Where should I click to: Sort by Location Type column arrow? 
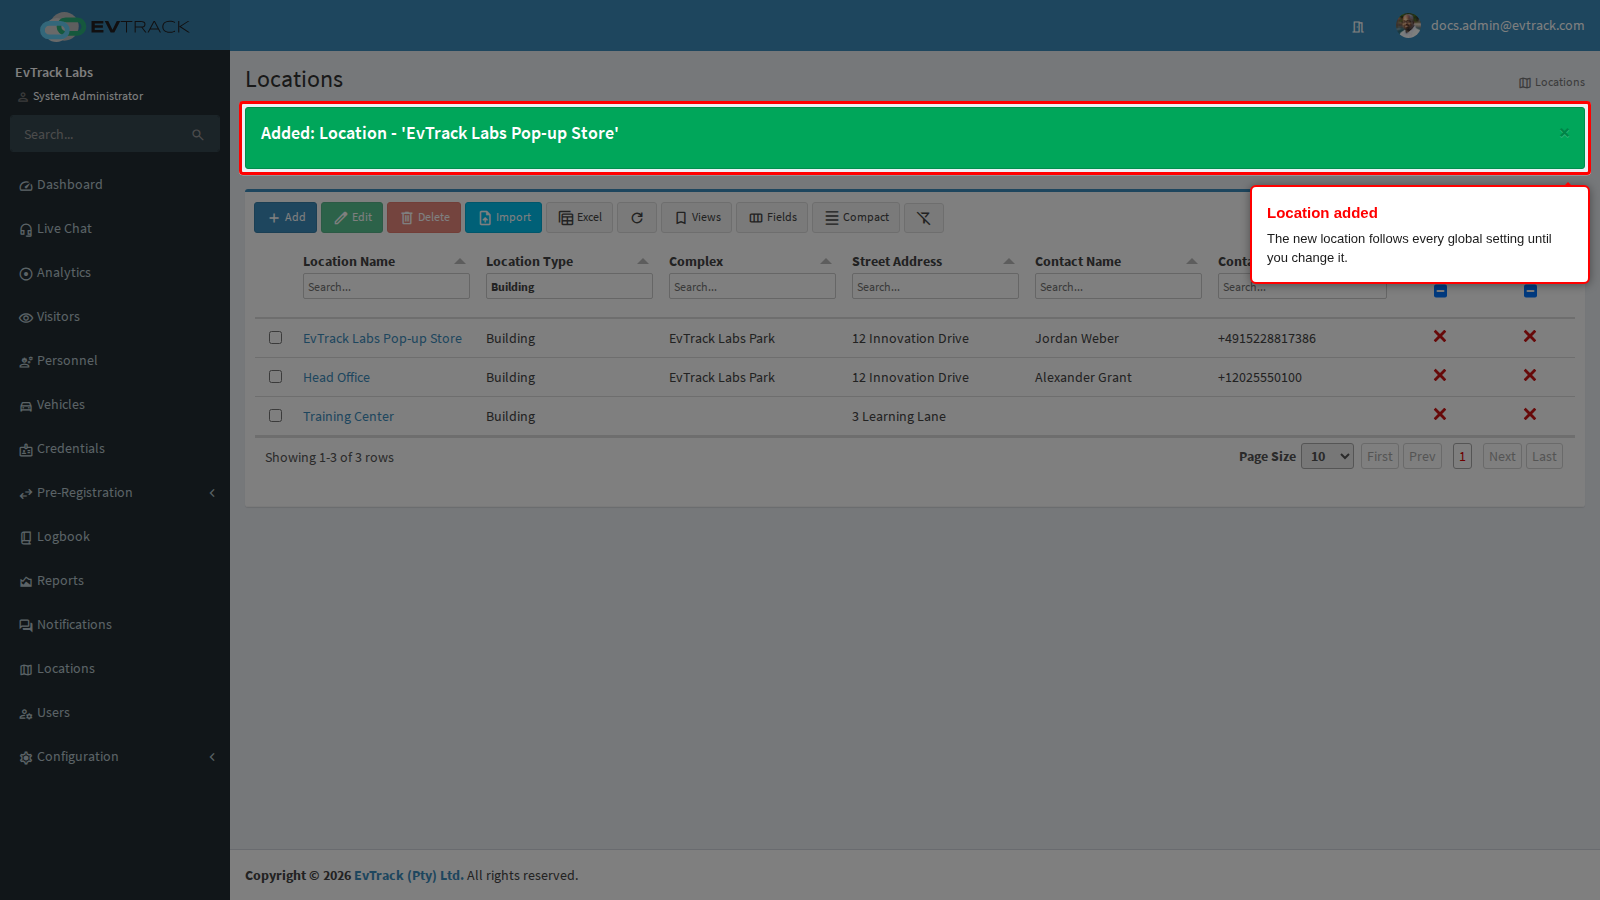click(x=643, y=262)
